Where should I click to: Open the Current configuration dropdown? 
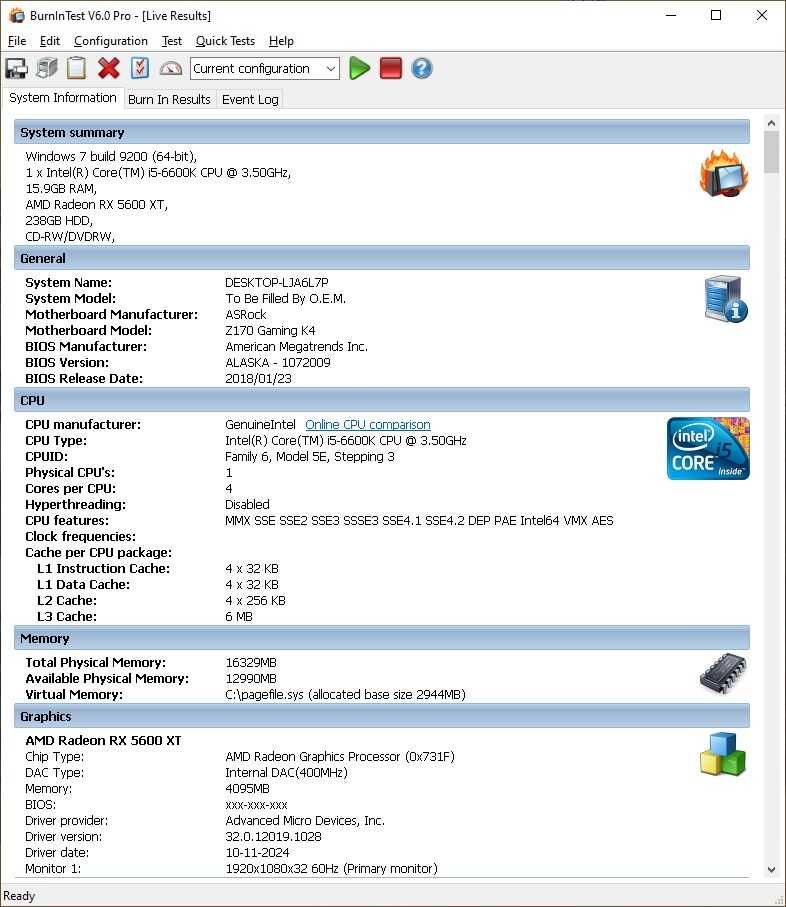coord(265,69)
